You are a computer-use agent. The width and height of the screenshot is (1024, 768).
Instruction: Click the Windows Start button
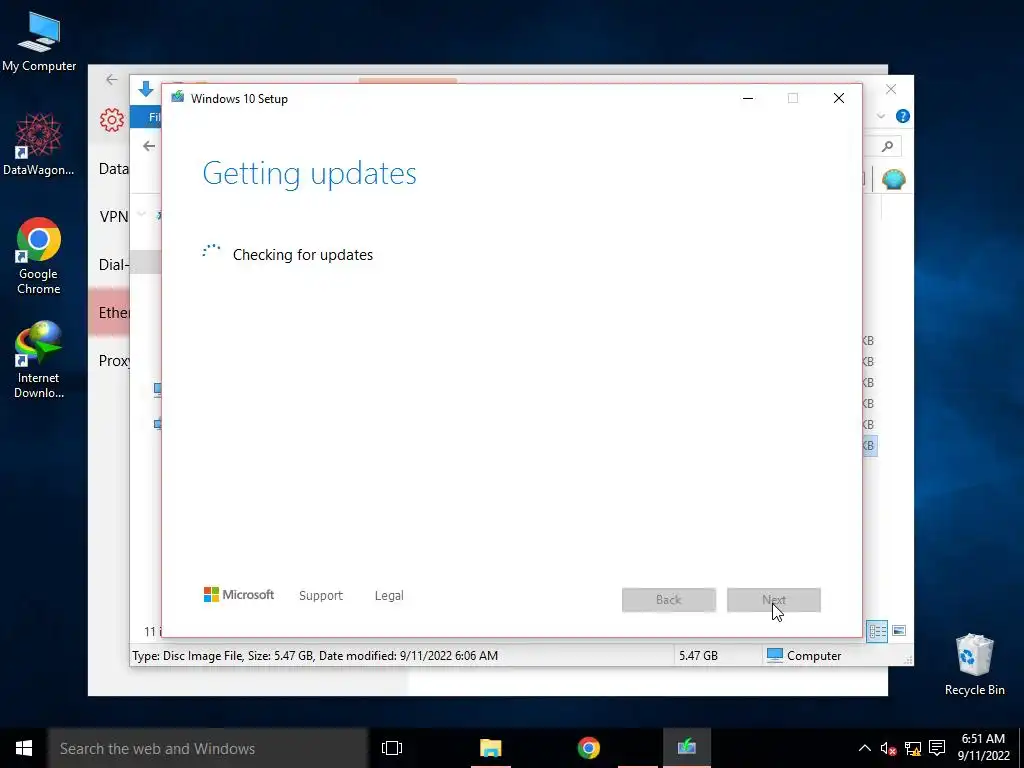click(24, 748)
